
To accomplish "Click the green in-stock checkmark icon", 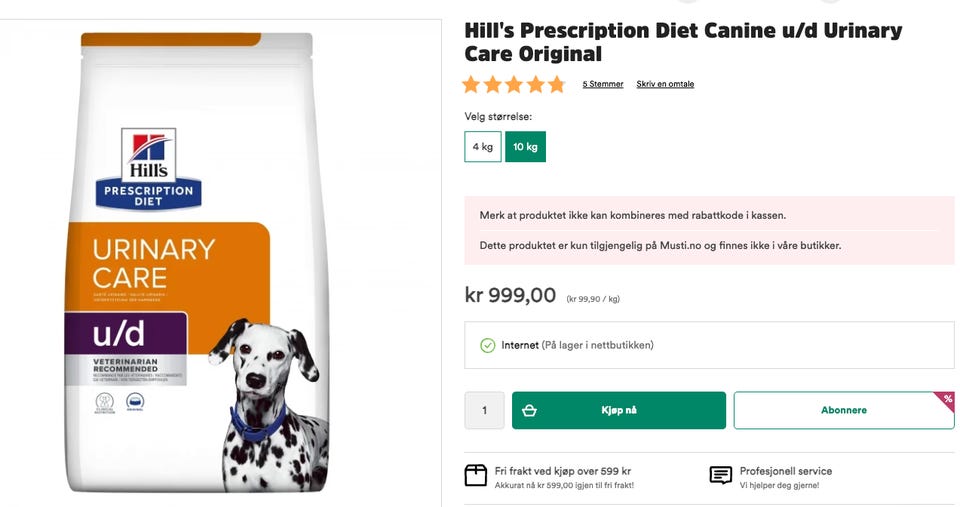I will pos(487,345).
